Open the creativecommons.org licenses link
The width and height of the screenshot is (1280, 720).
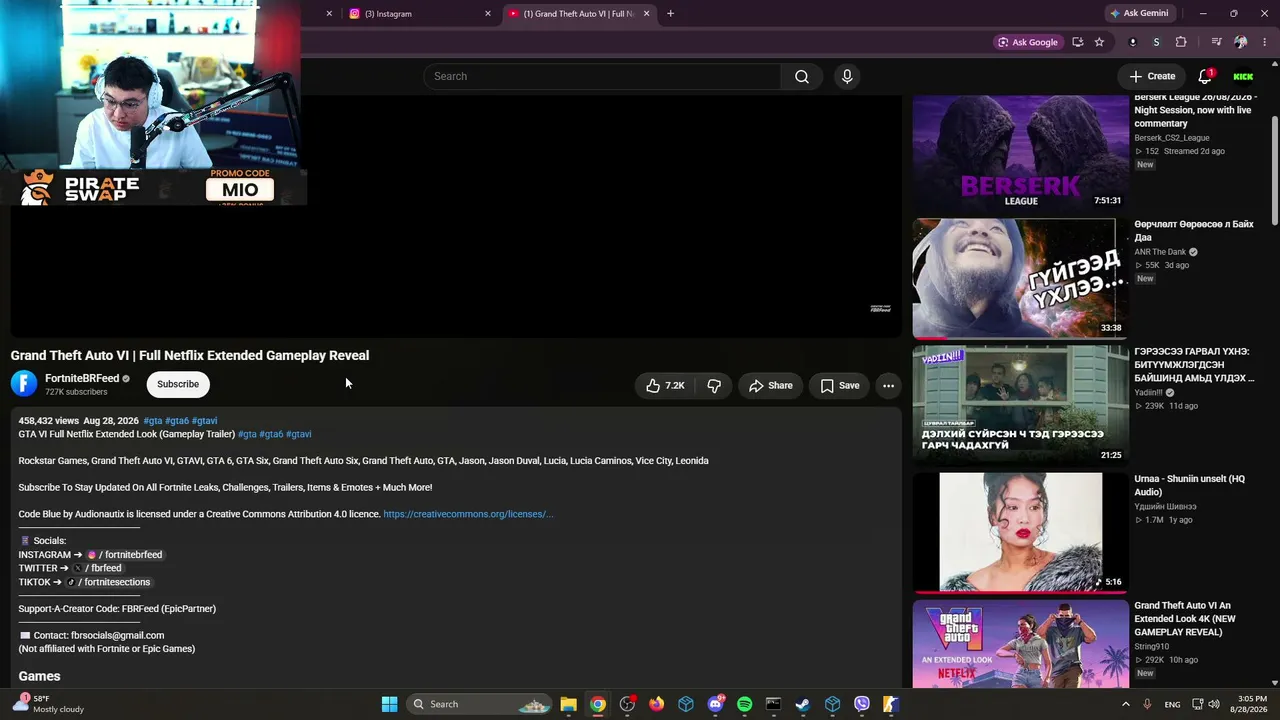tap(468, 514)
